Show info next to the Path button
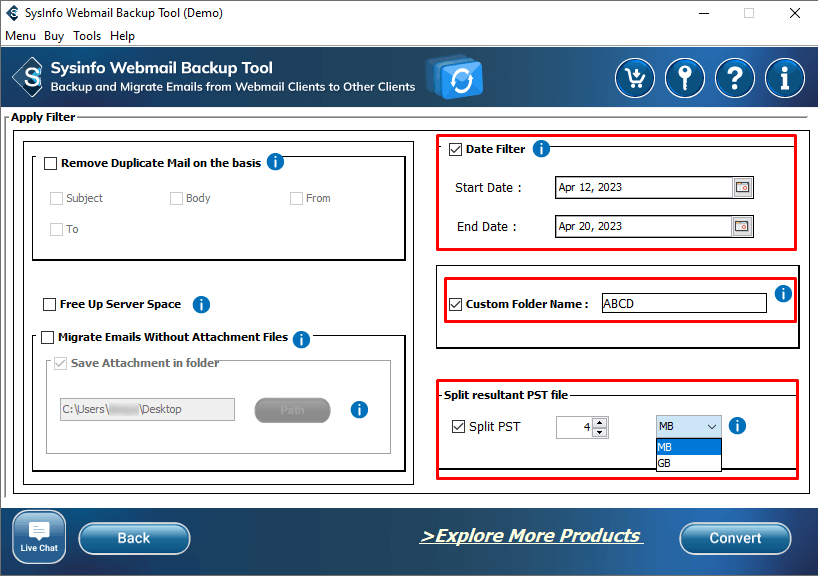Viewport: 818px width, 576px height. [x=359, y=410]
